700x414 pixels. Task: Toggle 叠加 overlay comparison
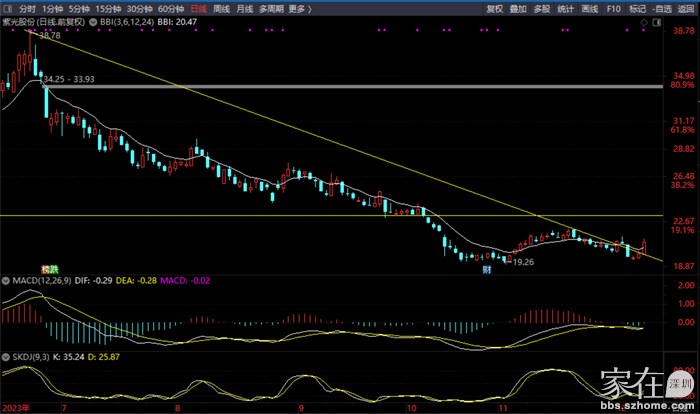click(518, 8)
